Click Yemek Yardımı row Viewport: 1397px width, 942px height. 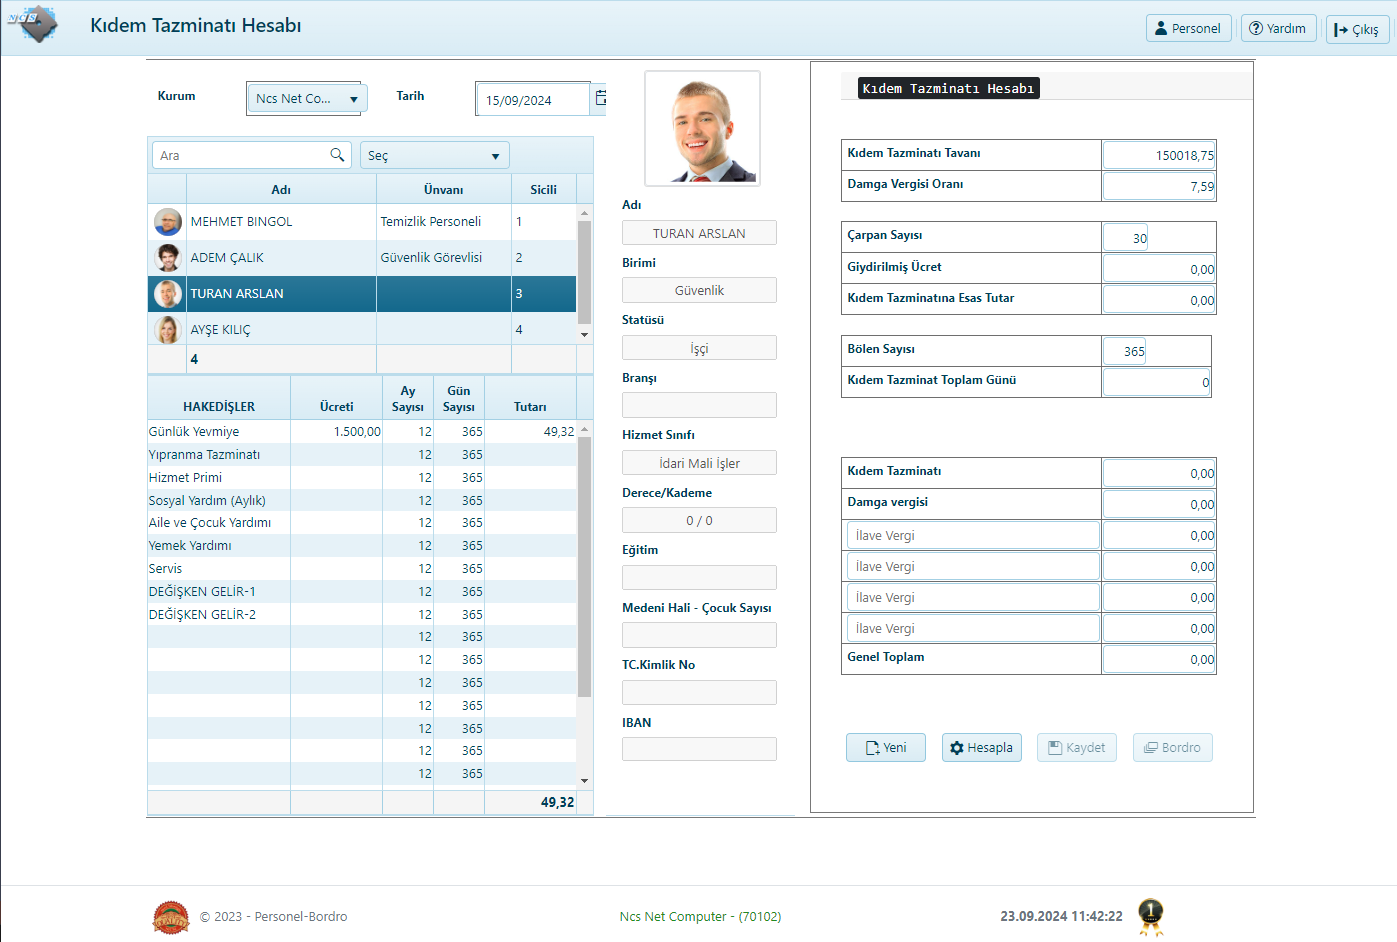coord(362,546)
